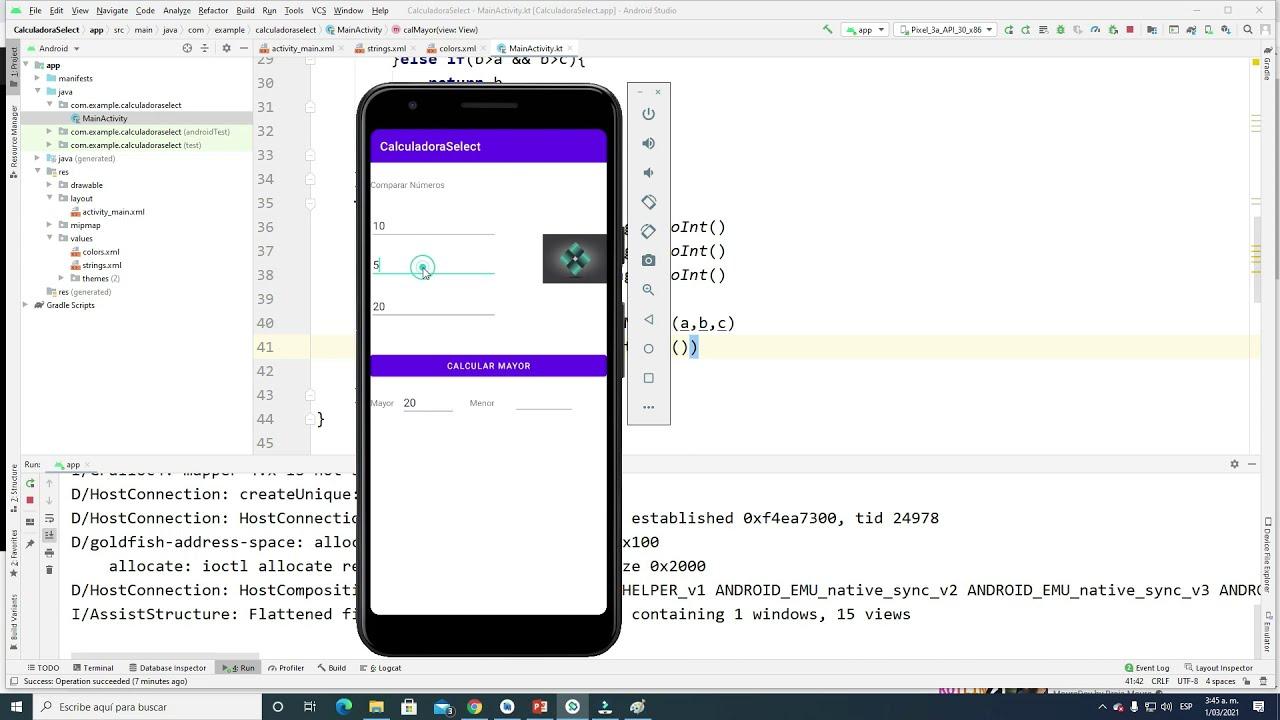Image resolution: width=1280 pixels, height=720 pixels.
Task: Click the input field containing 20
Action: point(432,307)
